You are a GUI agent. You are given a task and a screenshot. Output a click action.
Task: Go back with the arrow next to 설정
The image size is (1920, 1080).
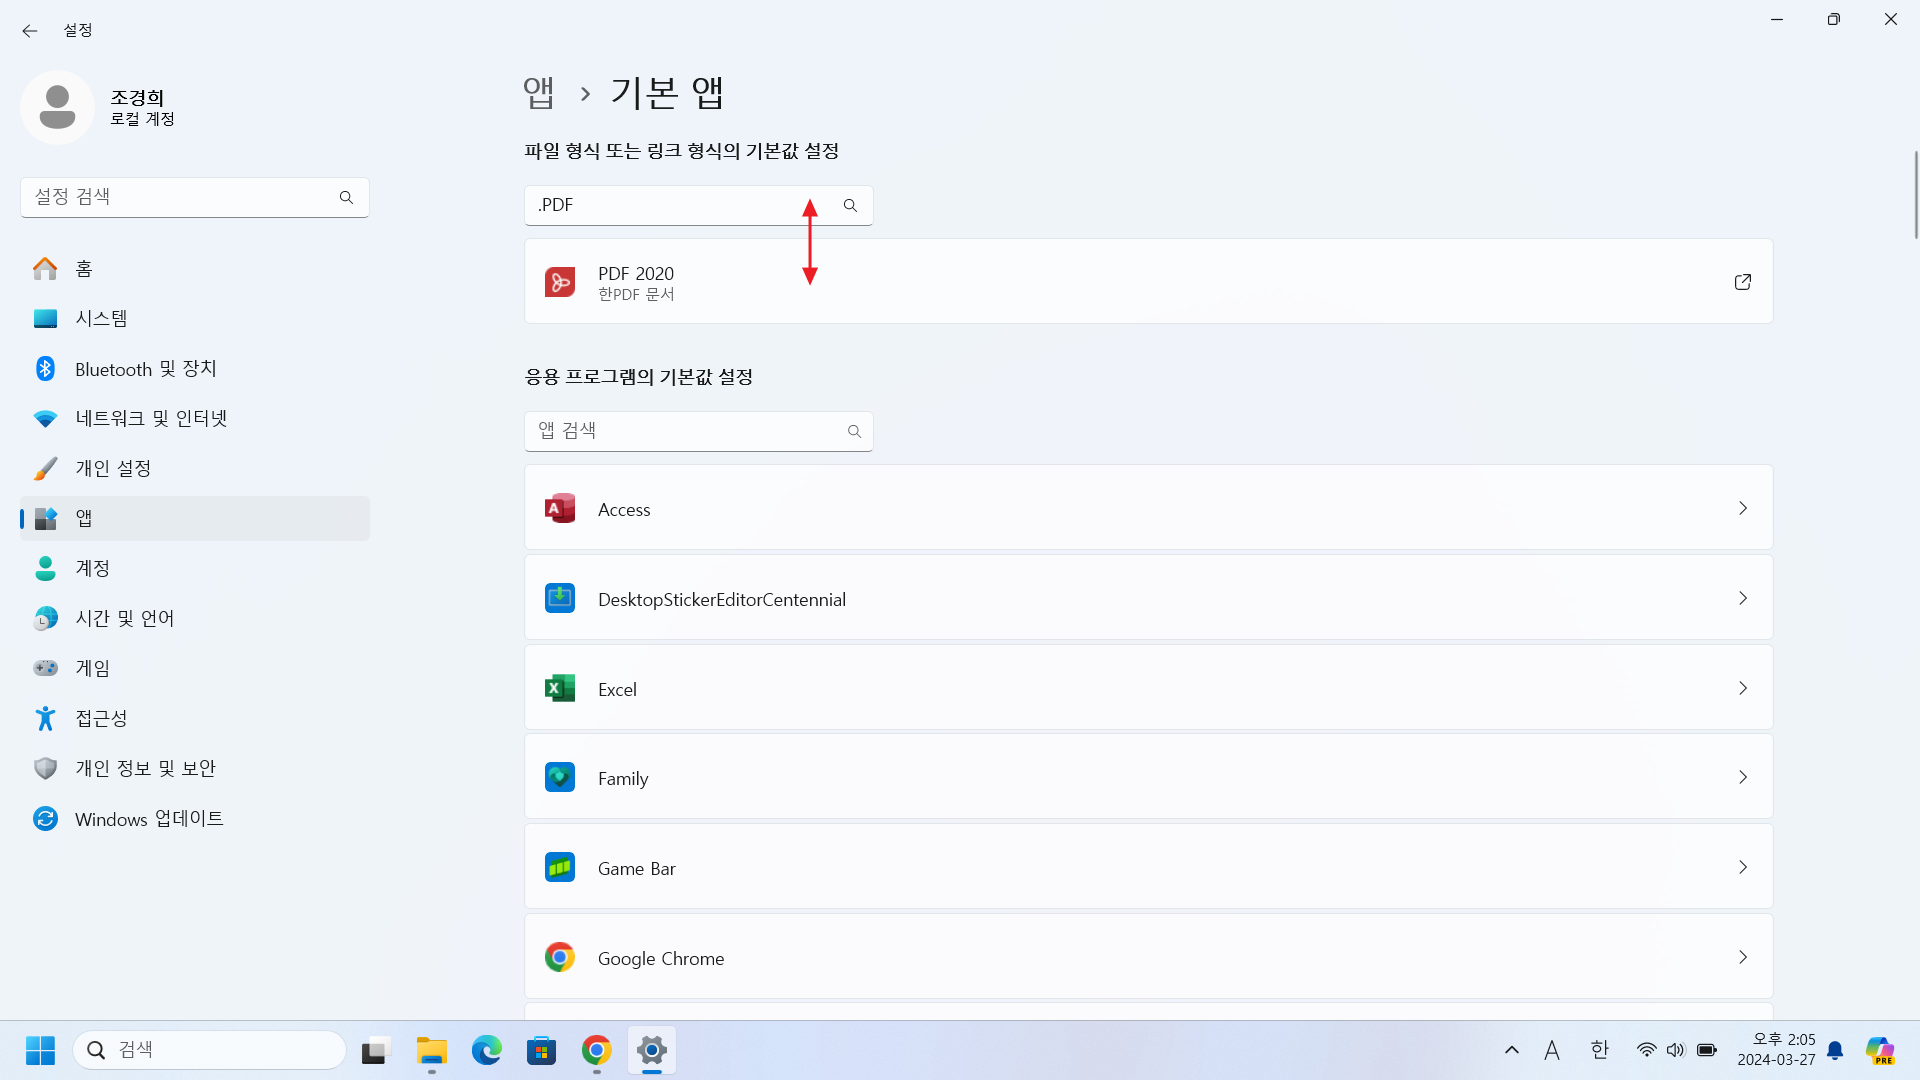click(x=30, y=31)
